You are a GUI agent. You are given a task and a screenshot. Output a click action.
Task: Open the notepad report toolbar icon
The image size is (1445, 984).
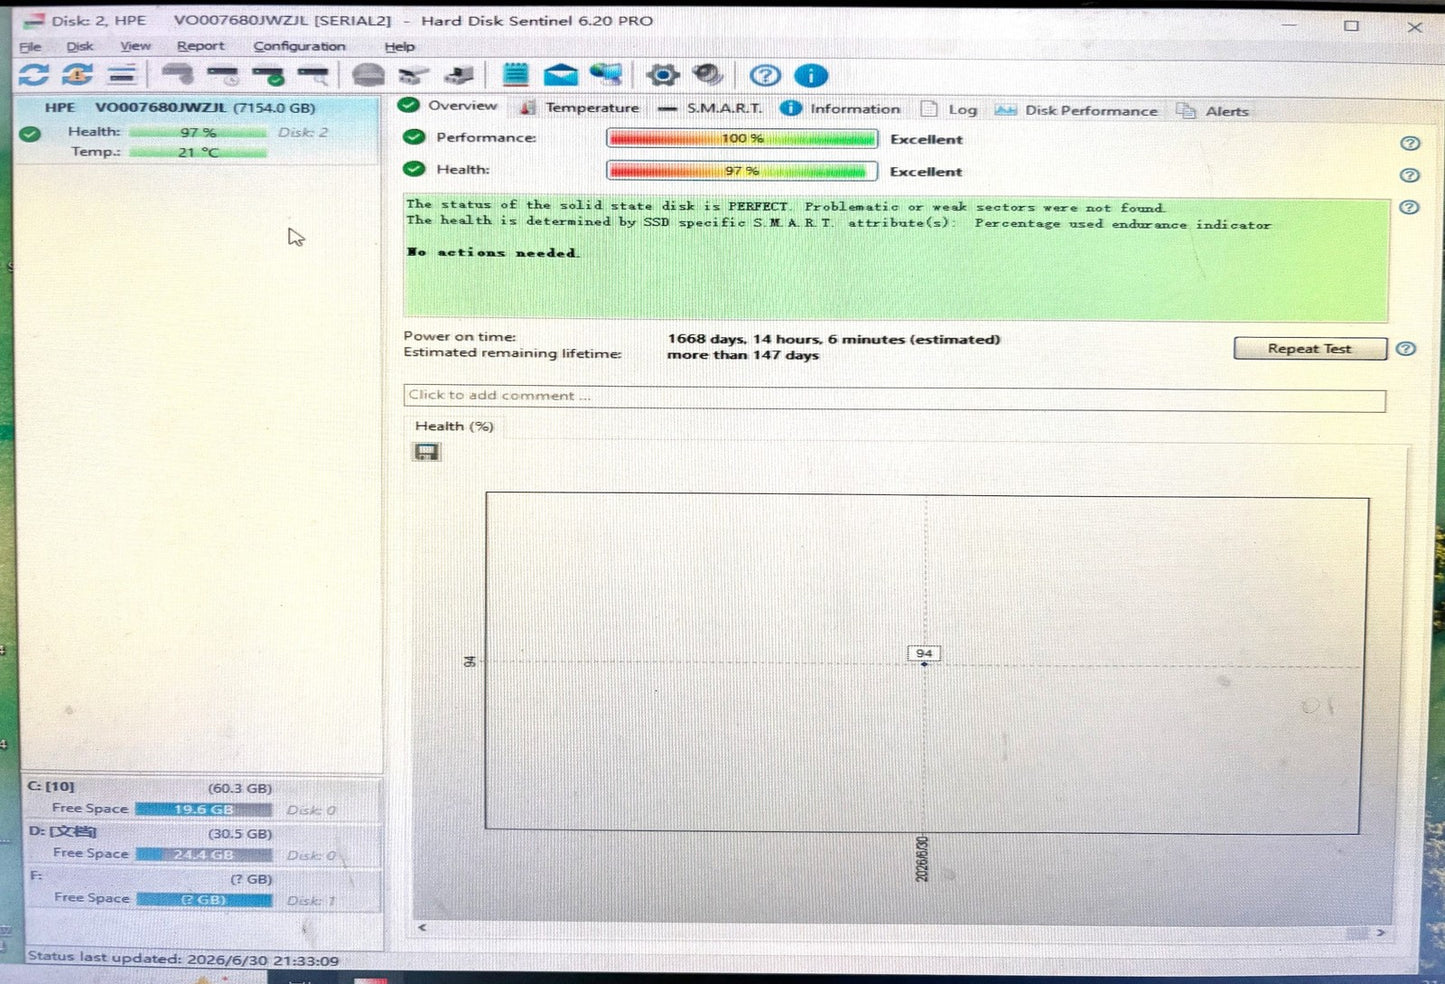tap(515, 75)
